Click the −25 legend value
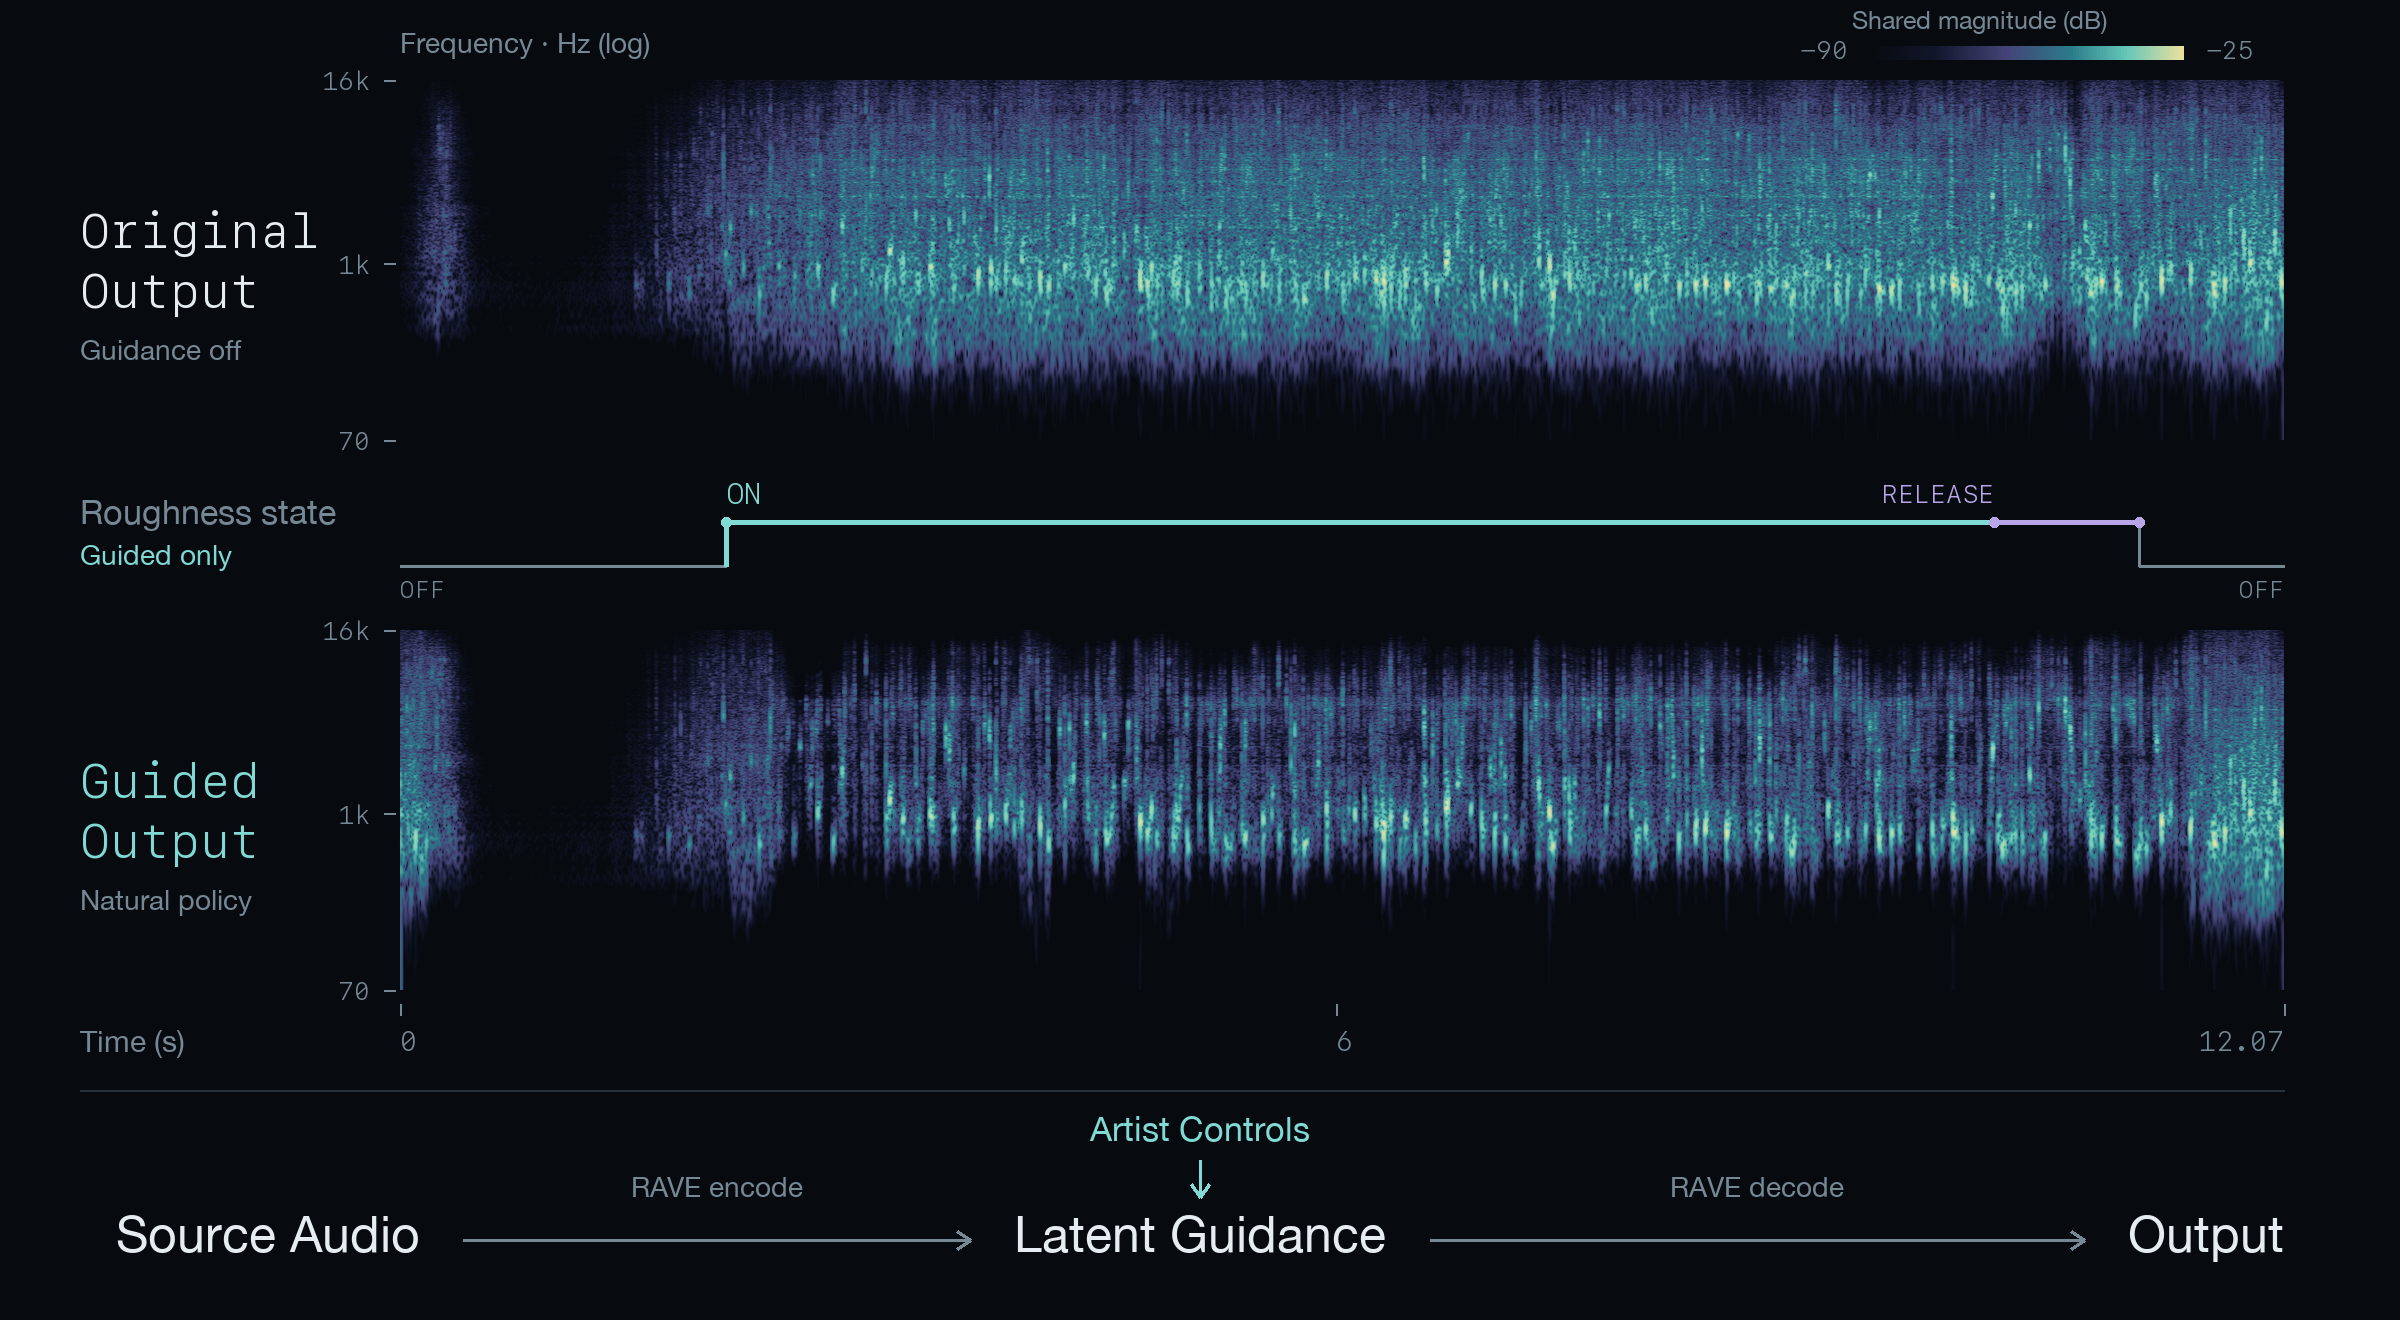 pyautogui.click(x=2229, y=50)
